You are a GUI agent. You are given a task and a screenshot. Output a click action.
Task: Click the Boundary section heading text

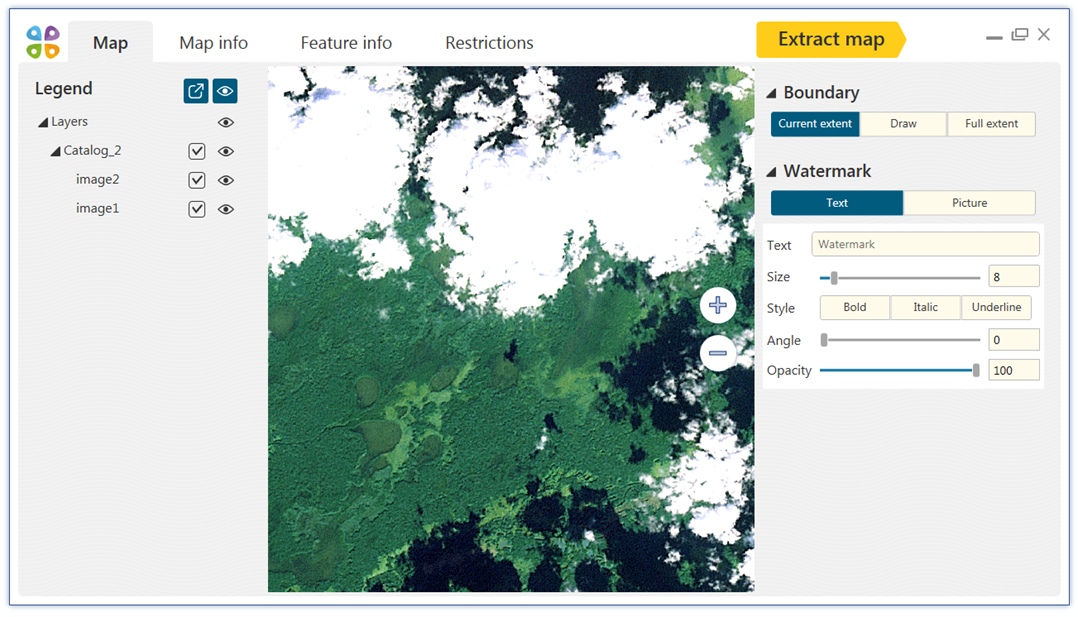coord(821,93)
